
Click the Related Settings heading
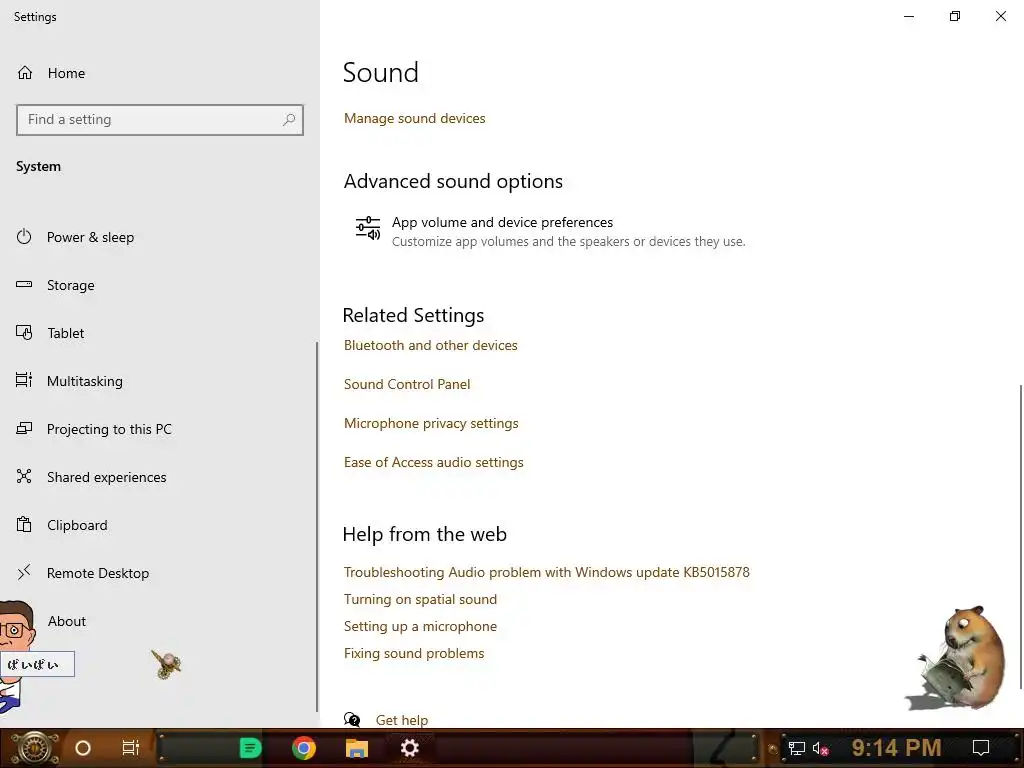(413, 315)
